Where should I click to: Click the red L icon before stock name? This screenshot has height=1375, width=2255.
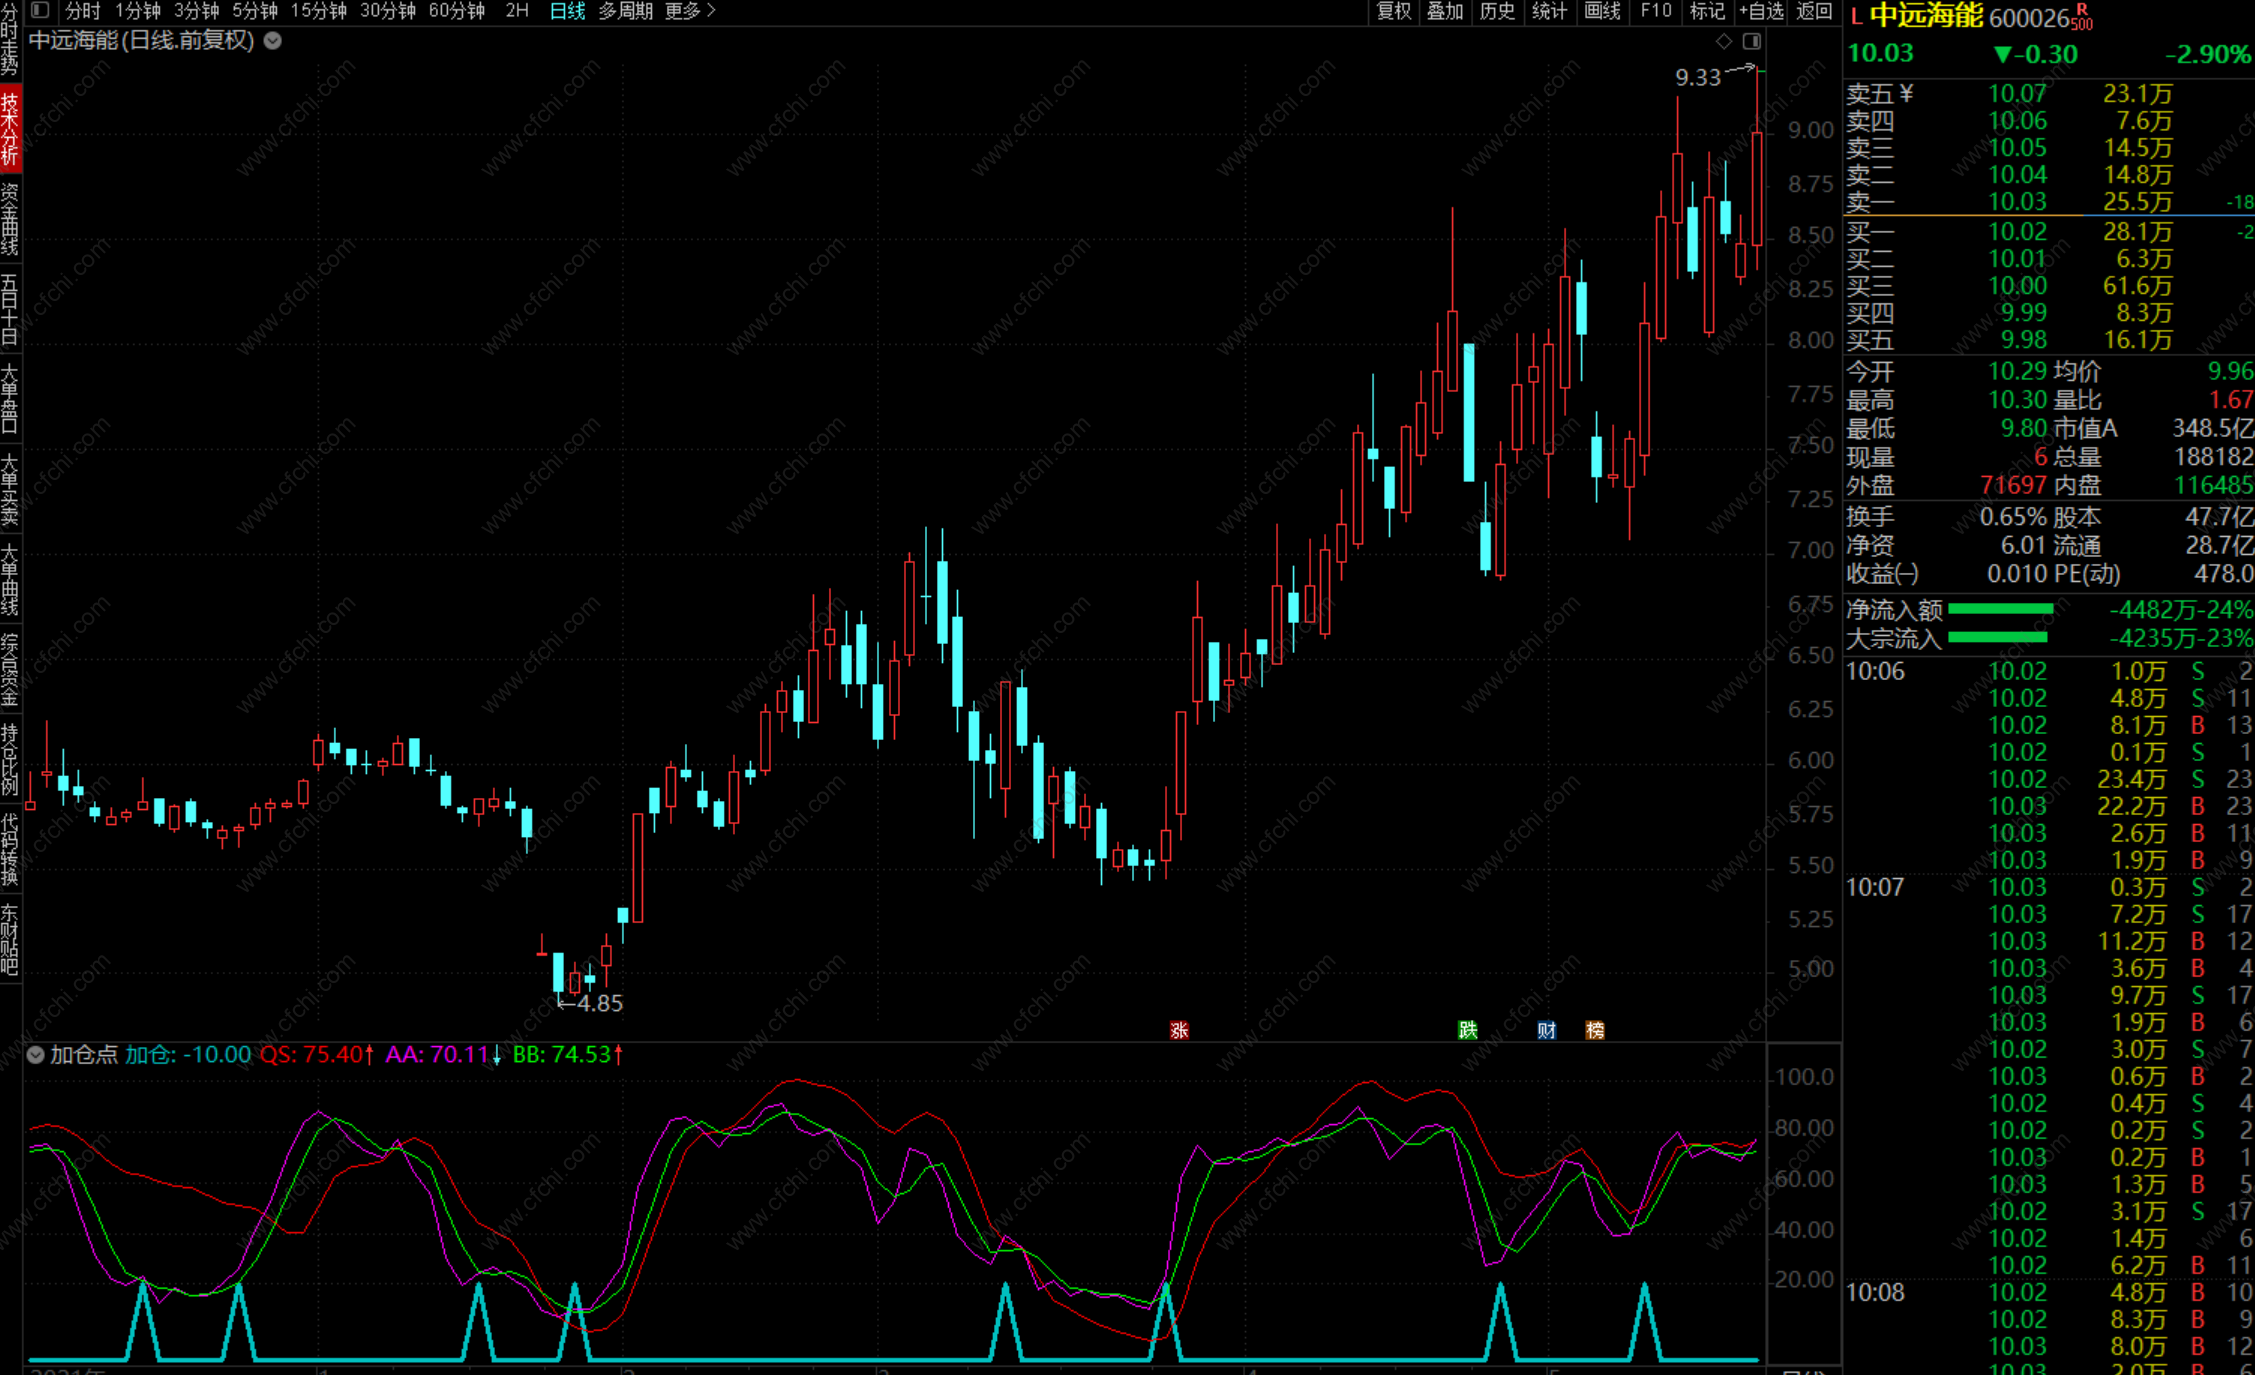(x=1856, y=17)
